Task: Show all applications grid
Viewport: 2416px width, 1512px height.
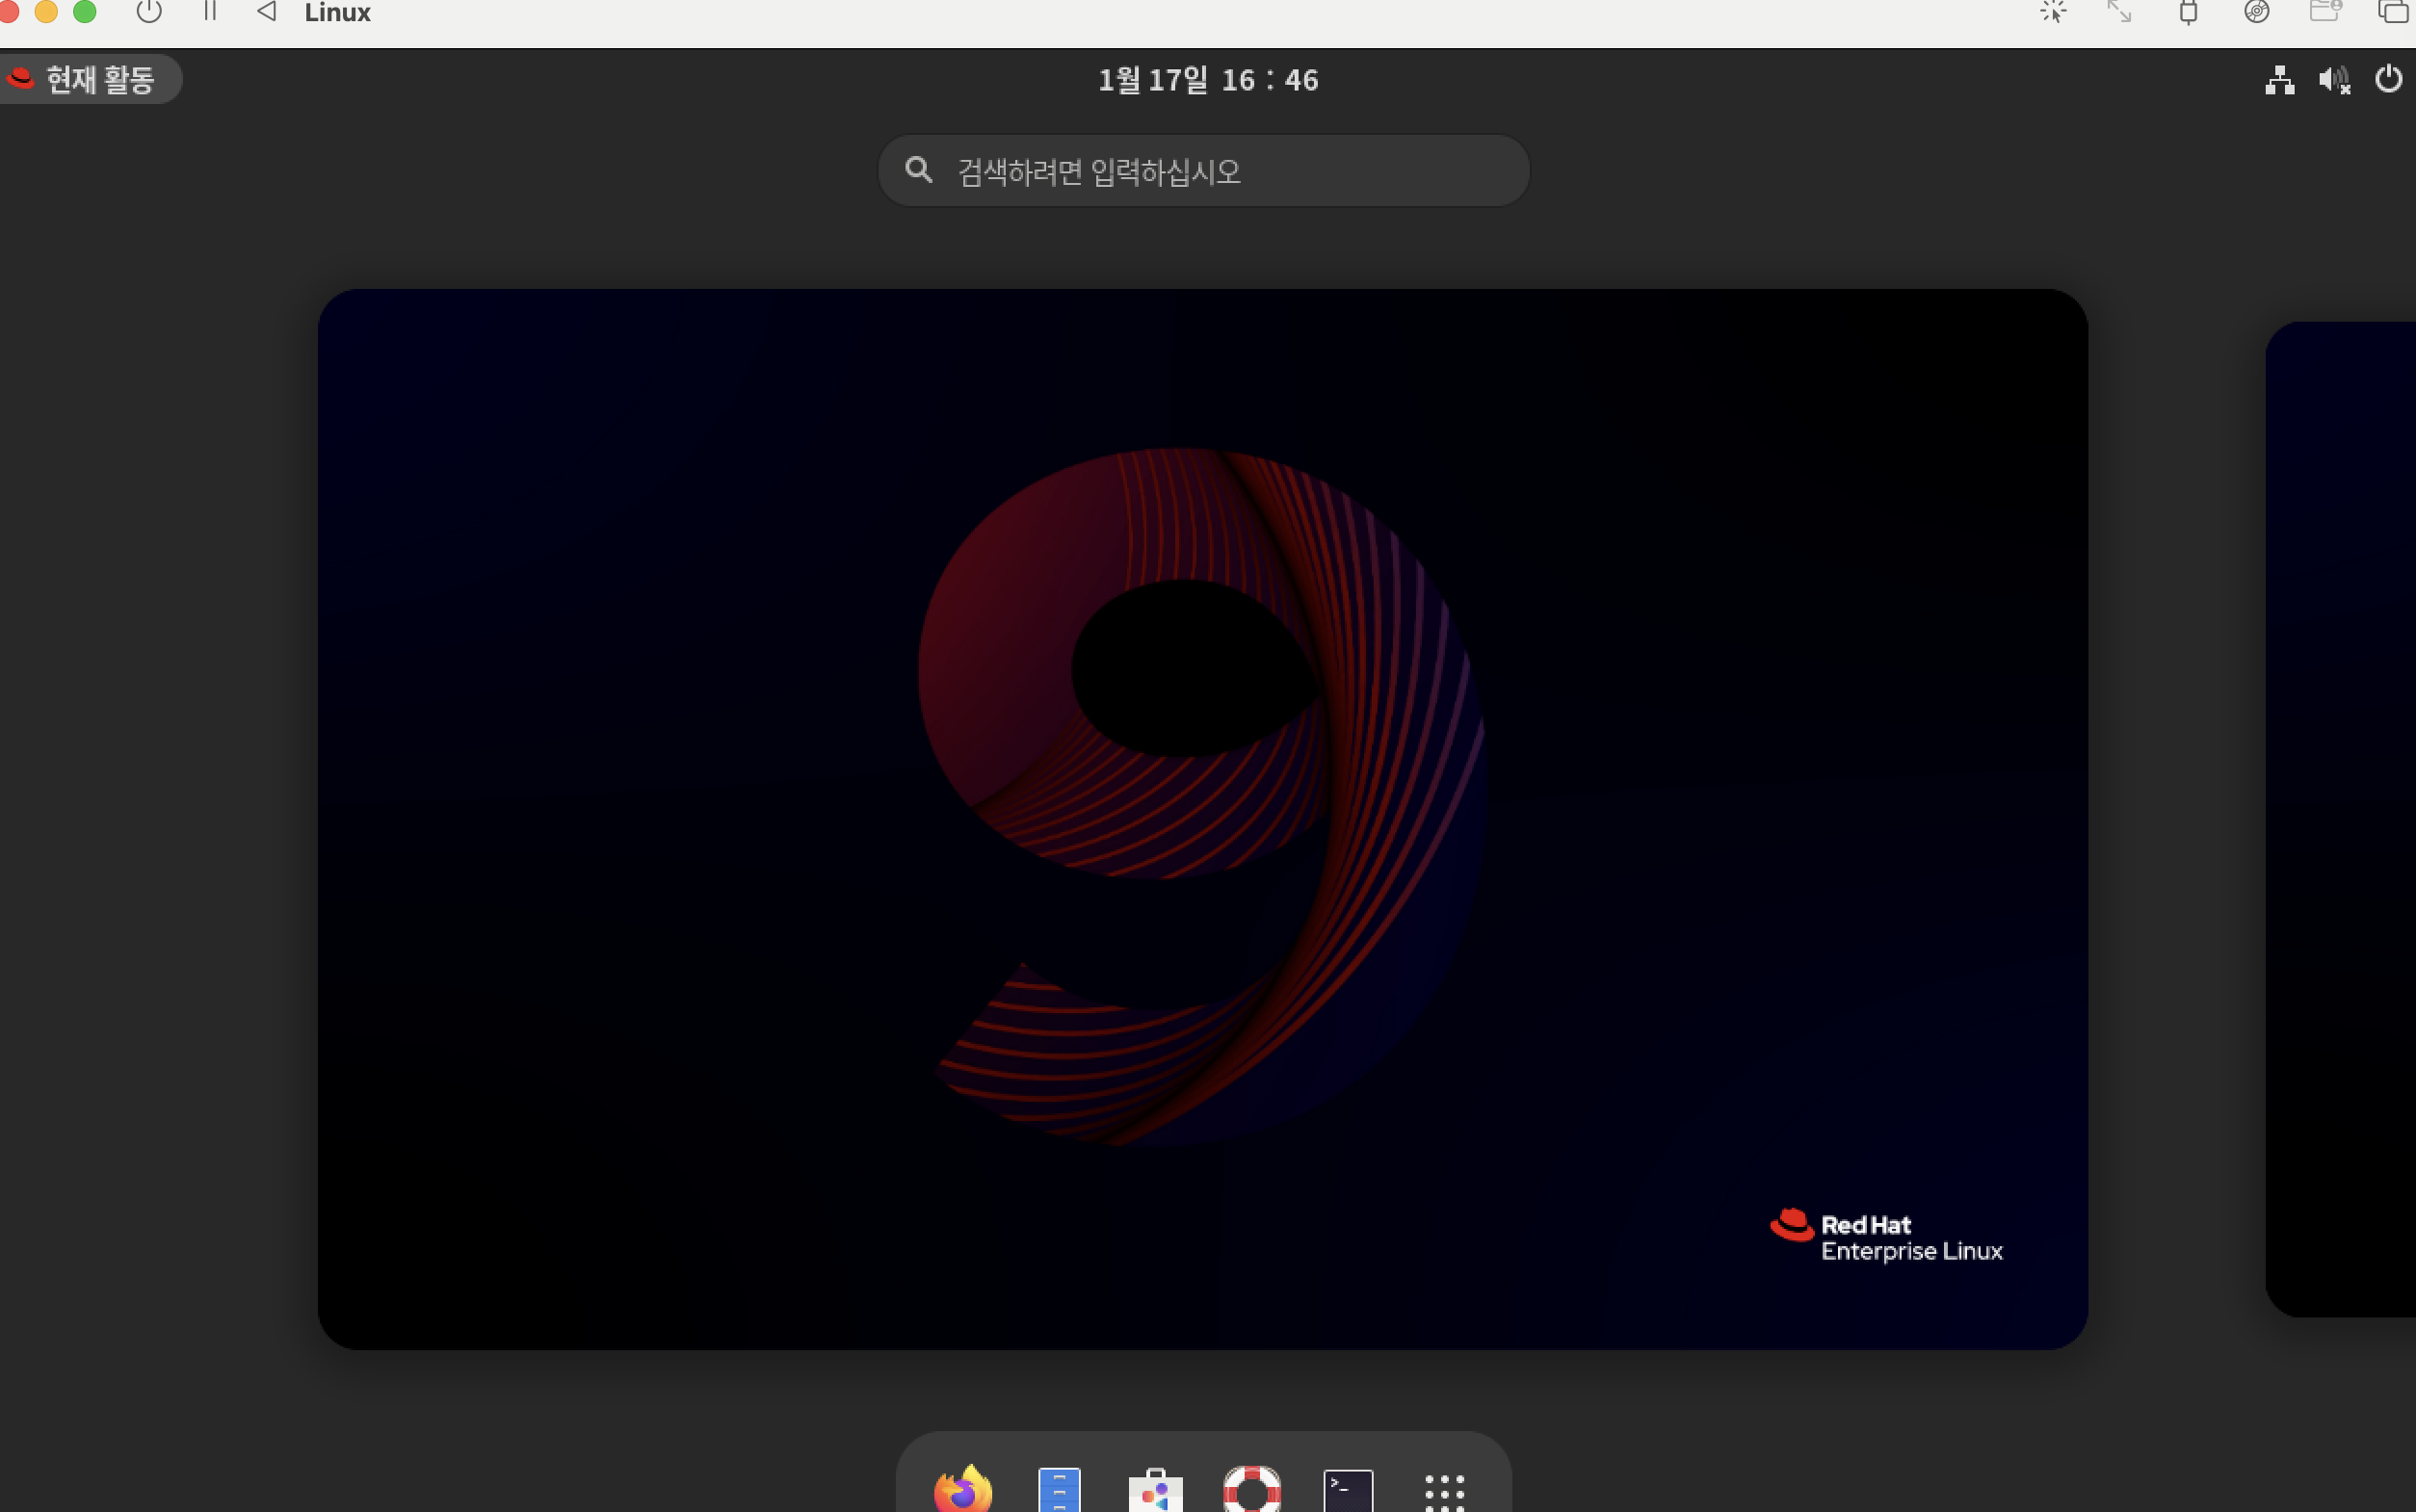Action: [1444, 1492]
